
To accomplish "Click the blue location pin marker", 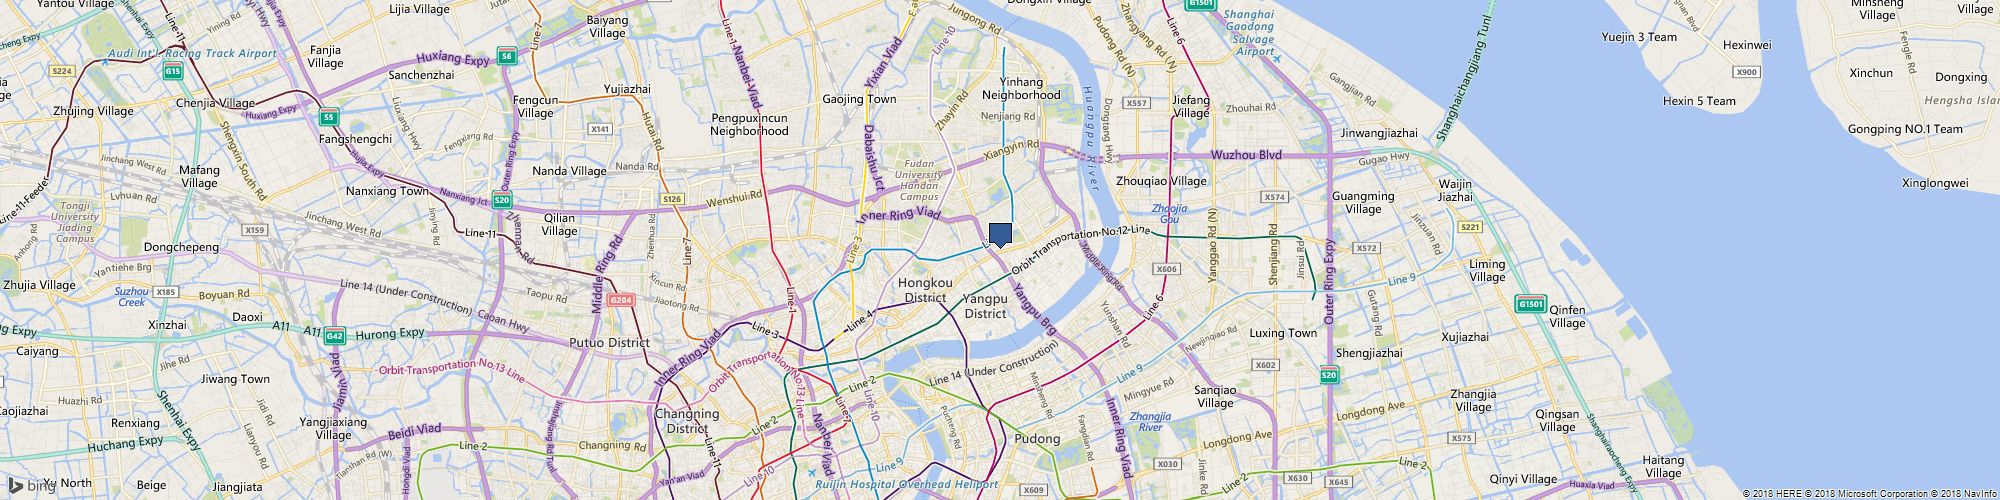I will click(x=1000, y=235).
